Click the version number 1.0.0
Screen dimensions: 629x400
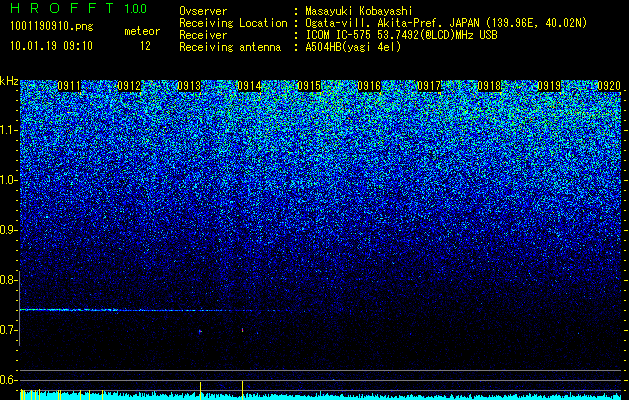[x=136, y=8]
